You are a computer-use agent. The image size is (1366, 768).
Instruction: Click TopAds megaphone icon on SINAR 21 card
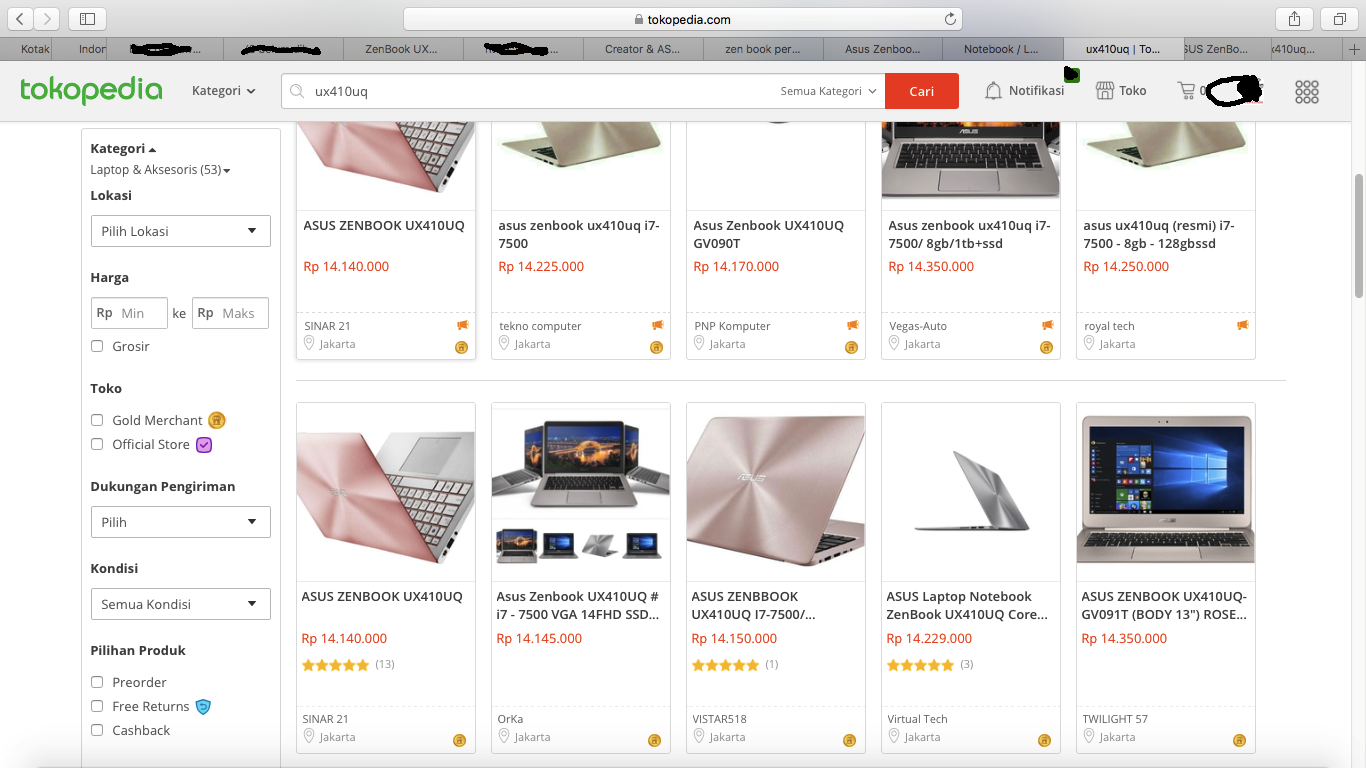[x=462, y=325]
